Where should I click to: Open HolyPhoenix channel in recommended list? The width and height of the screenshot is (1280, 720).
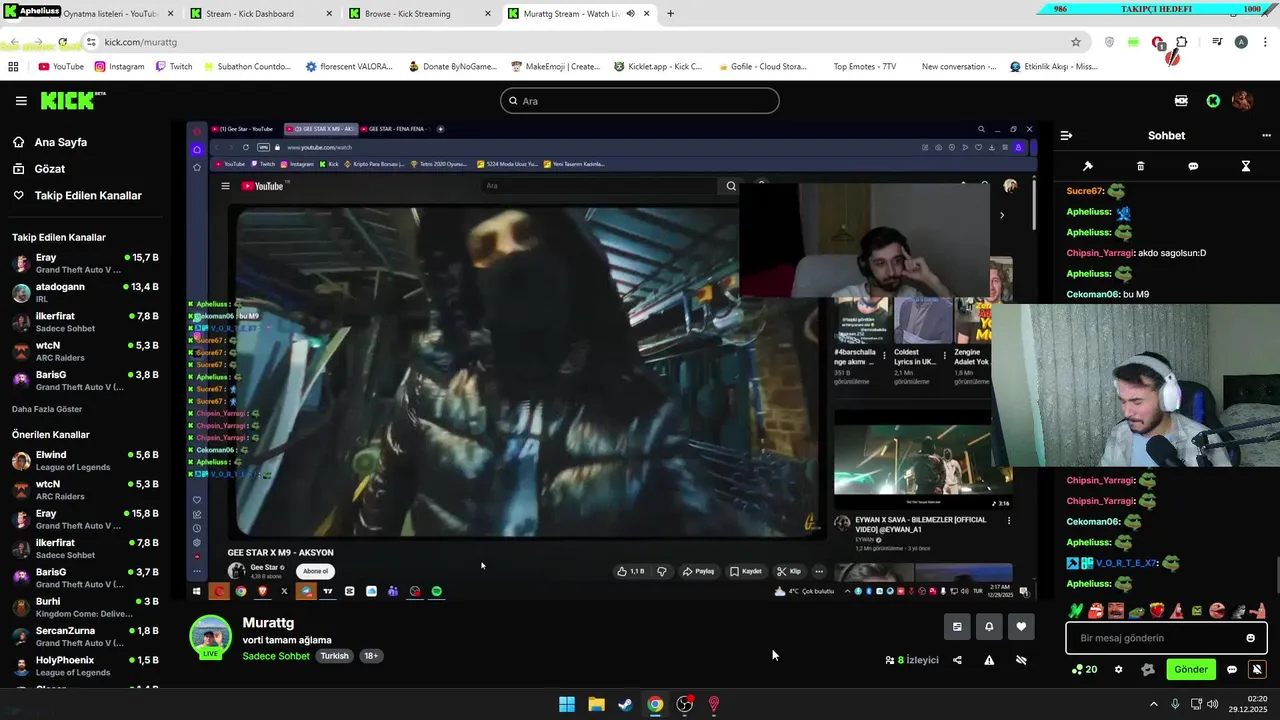click(85, 666)
